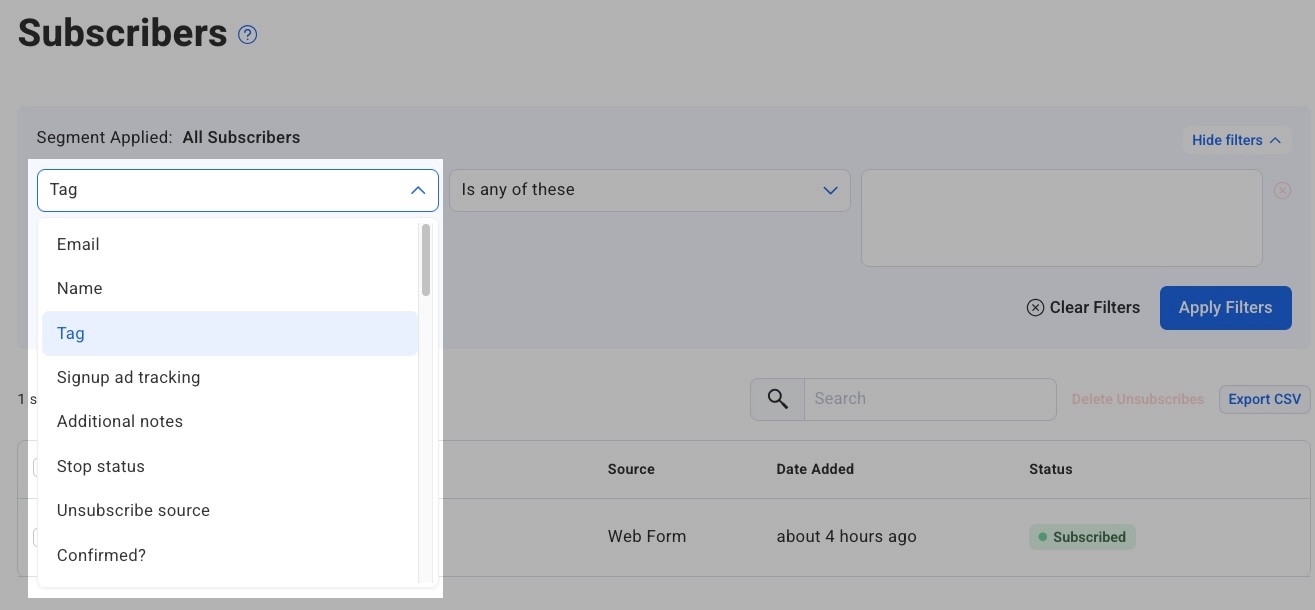This screenshot has width=1315, height=610.
Task: Export subscribers with the Export CSV button
Action: [x=1263, y=398]
